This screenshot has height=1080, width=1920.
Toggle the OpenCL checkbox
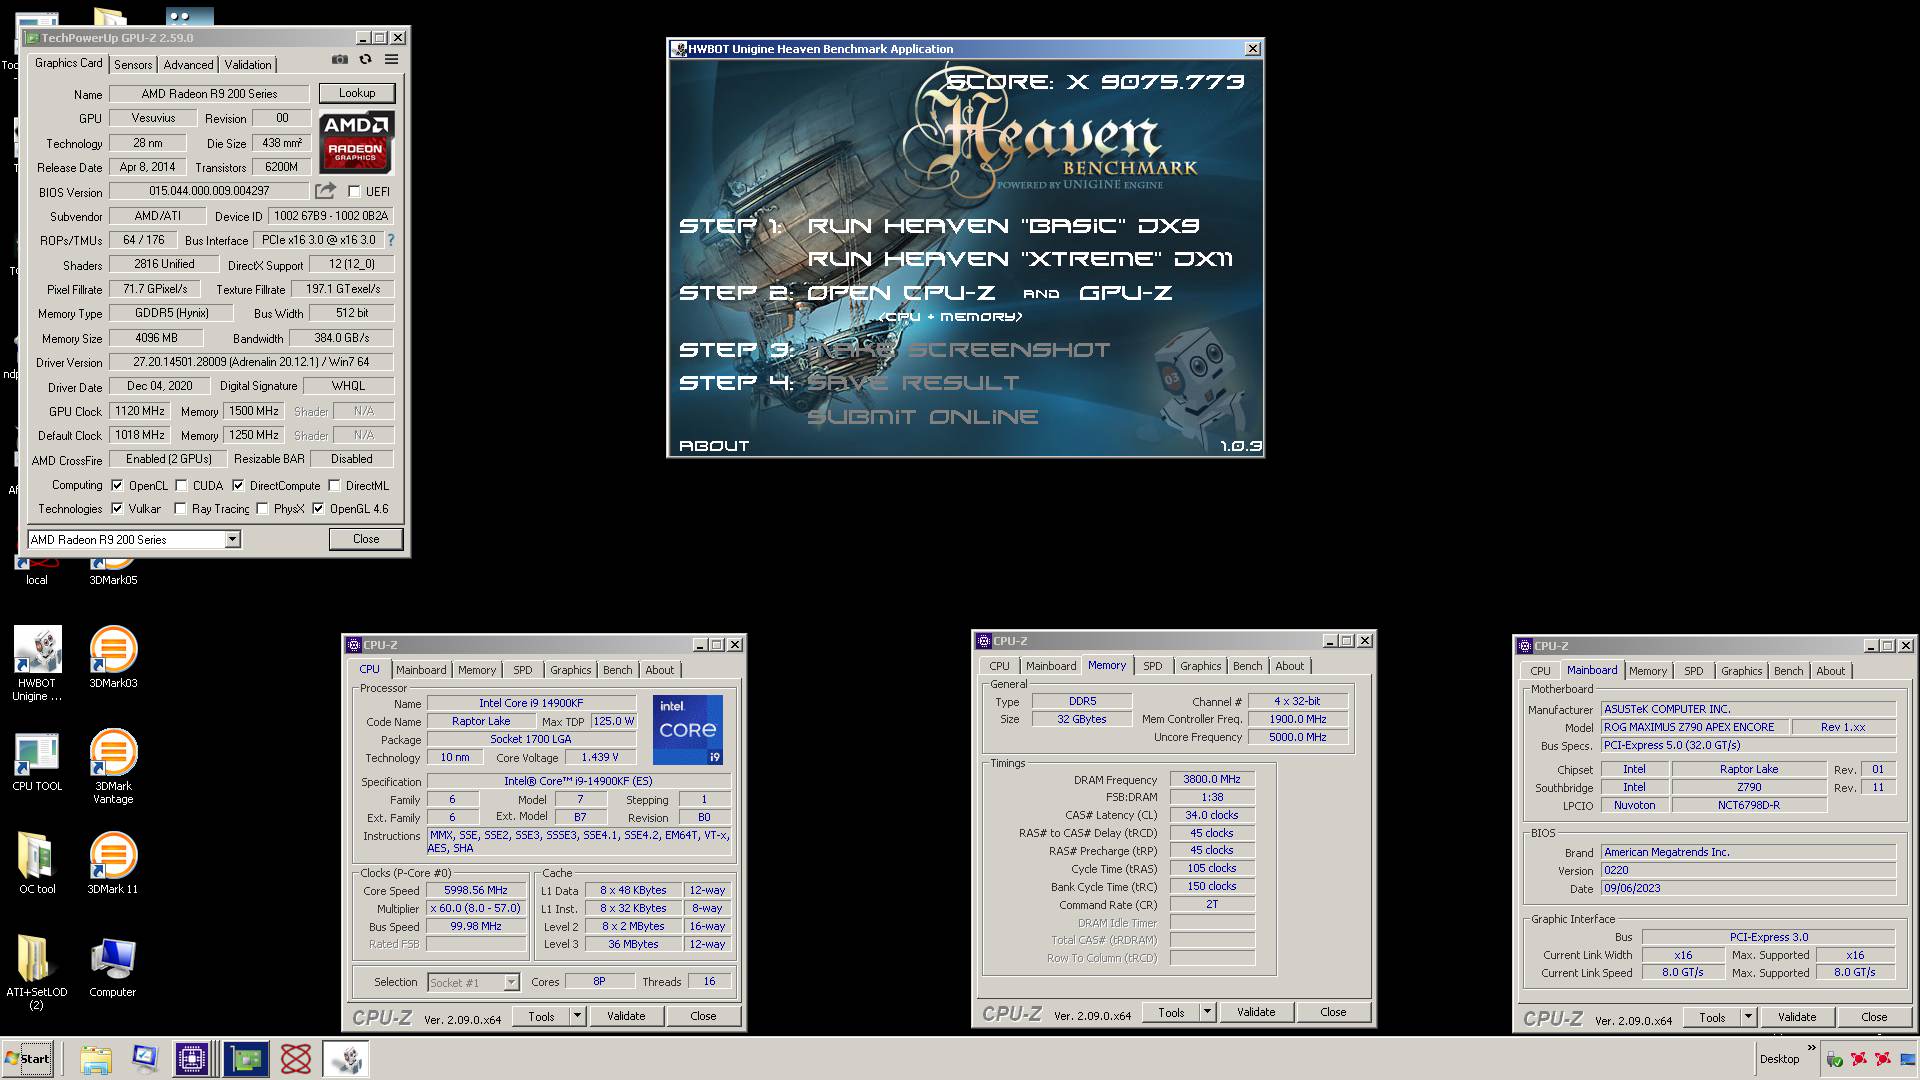tap(117, 486)
